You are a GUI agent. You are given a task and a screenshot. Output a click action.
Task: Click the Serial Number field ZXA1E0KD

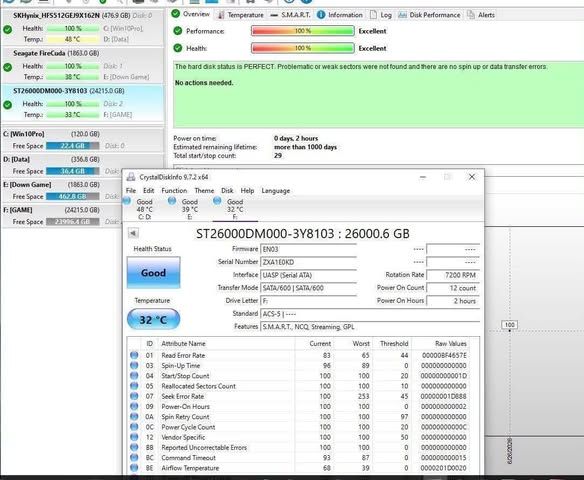point(308,262)
